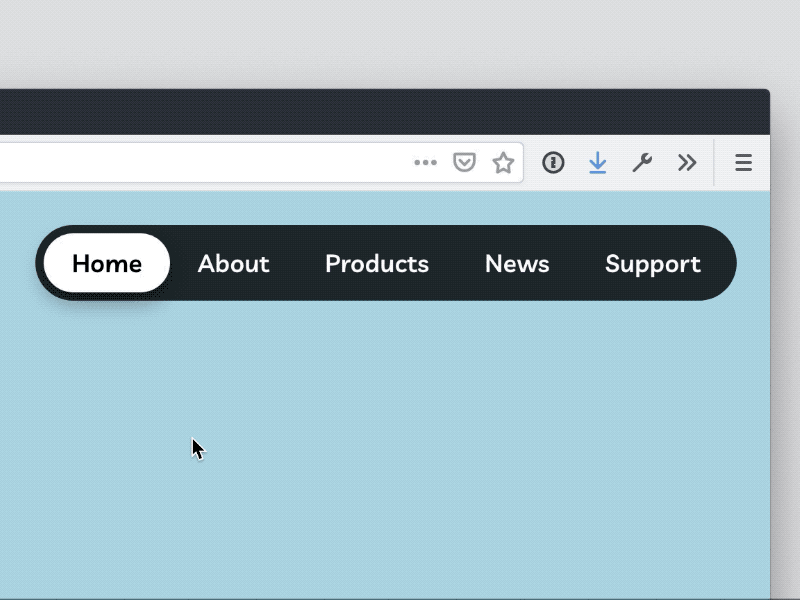This screenshot has height=600, width=800.
Task: Click the News pill in the navigation bar
Action: (517, 263)
